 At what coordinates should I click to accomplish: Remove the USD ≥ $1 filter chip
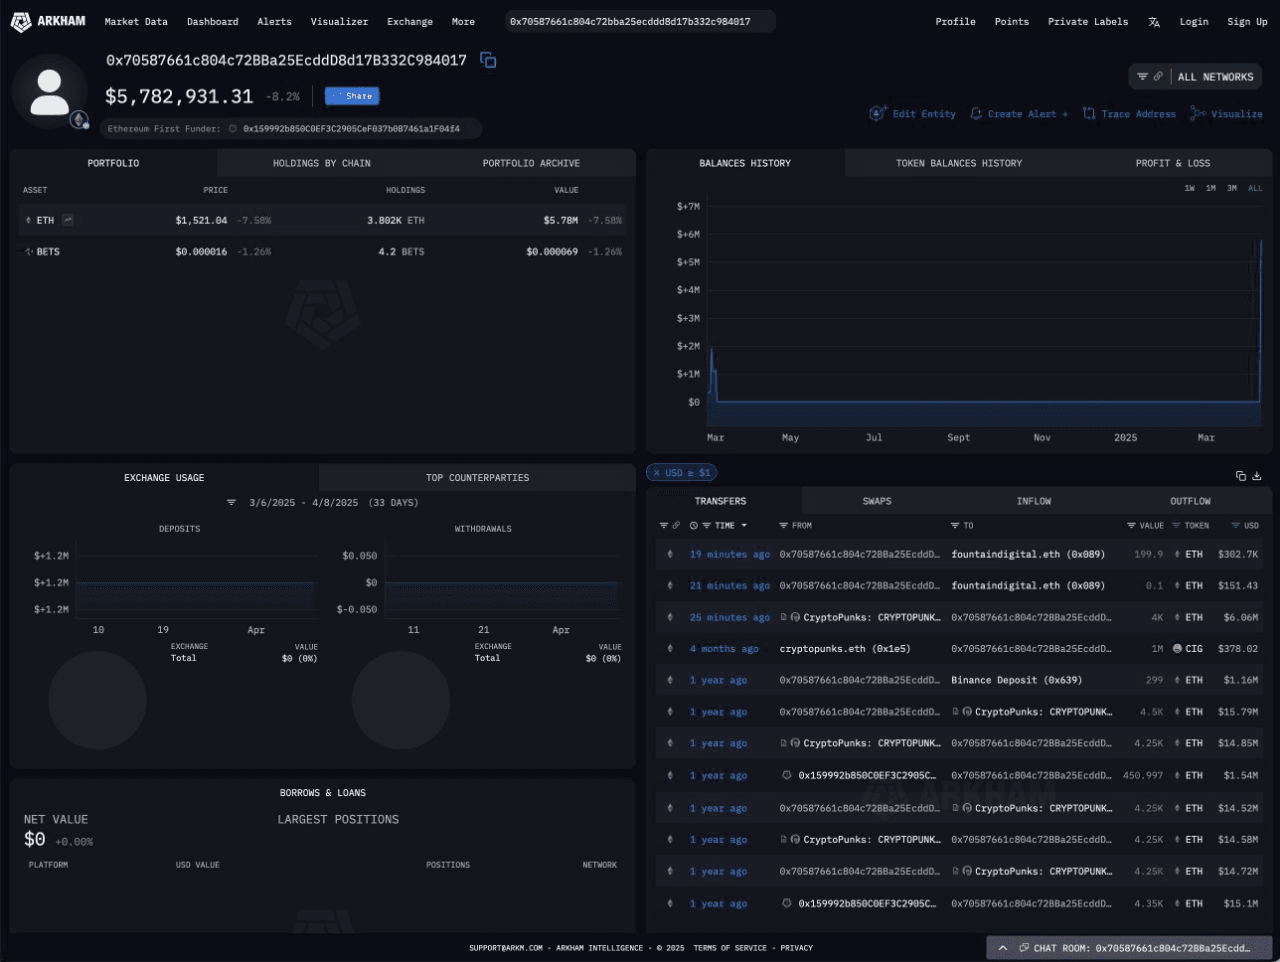click(x=657, y=473)
